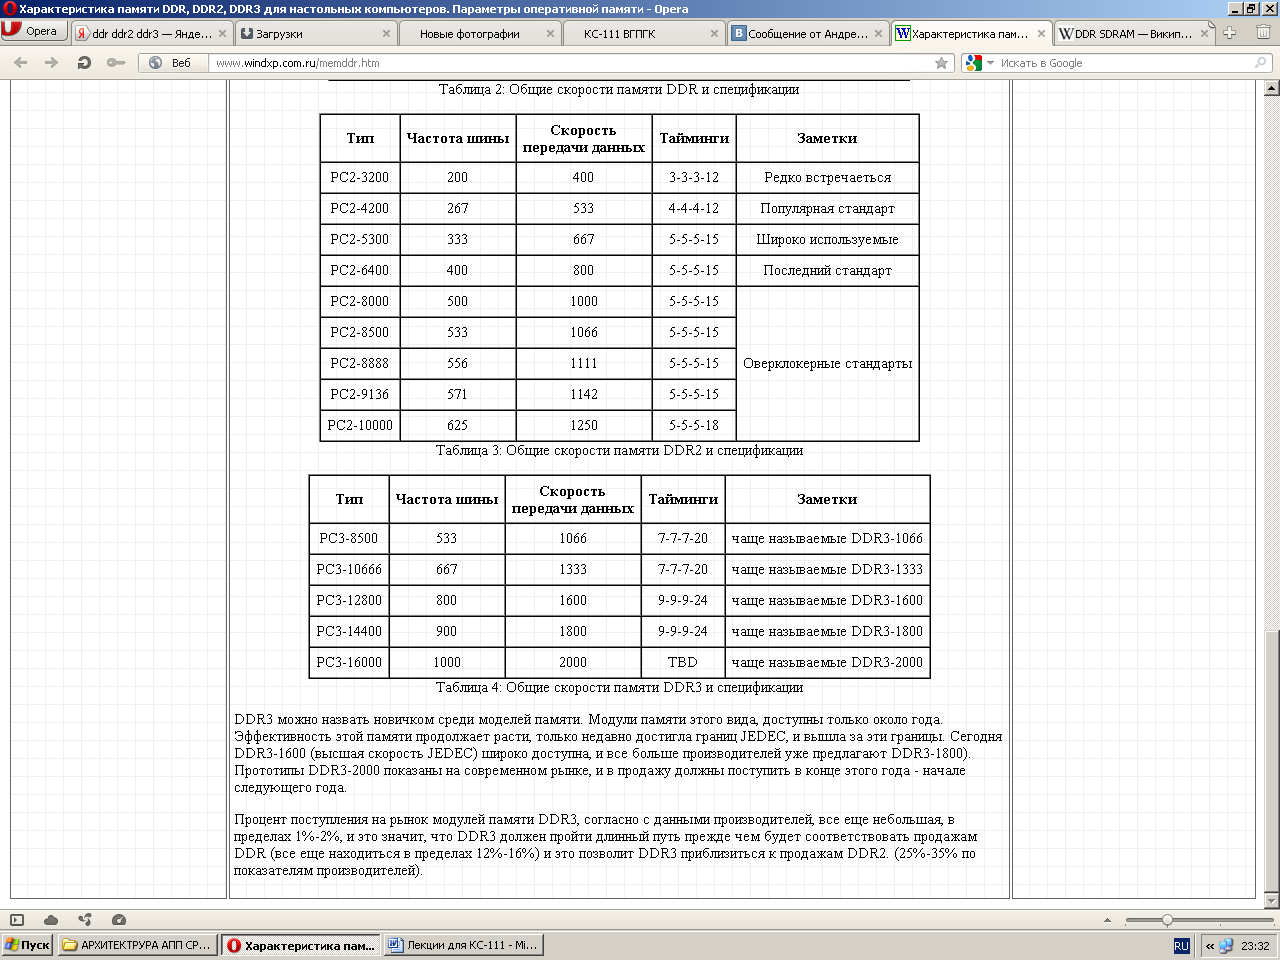The height and width of the screenshot is (960, 1280).
Task: Click the Таблица 3 caption text
Action: 620,450
